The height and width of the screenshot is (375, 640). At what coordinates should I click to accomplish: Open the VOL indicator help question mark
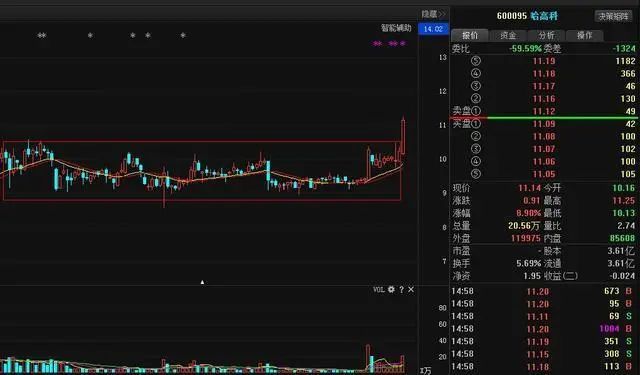pos(402,289)
